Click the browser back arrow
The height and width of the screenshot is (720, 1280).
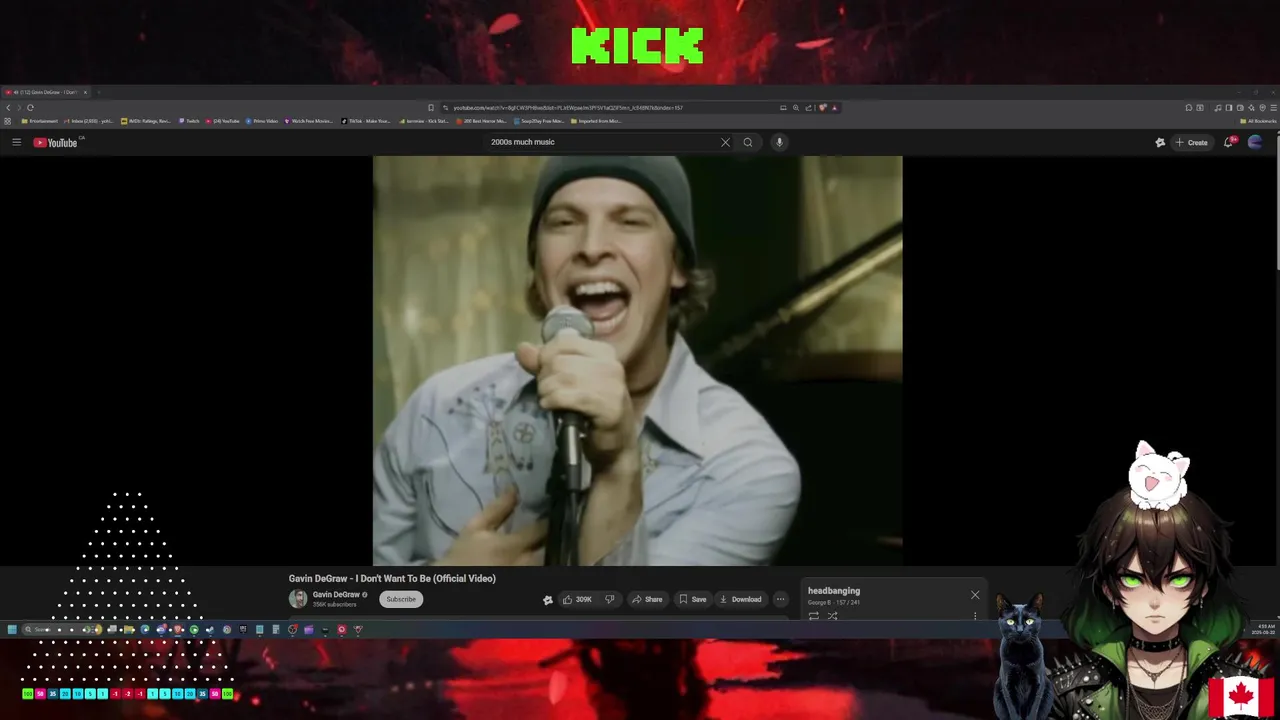(x=8, y=107)
